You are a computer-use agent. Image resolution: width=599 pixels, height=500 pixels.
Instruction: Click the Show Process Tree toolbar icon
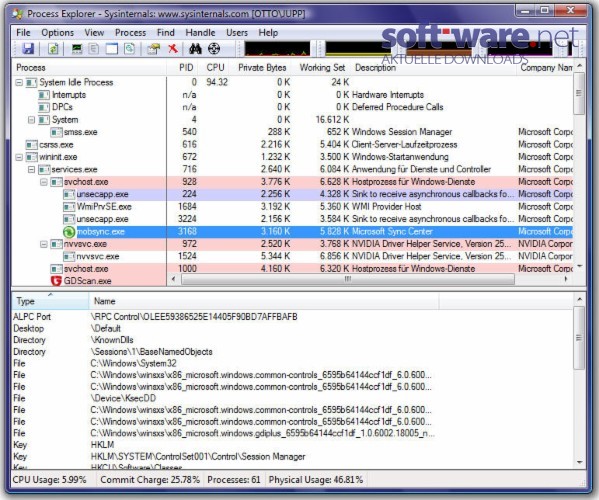(x=94, y=49)
